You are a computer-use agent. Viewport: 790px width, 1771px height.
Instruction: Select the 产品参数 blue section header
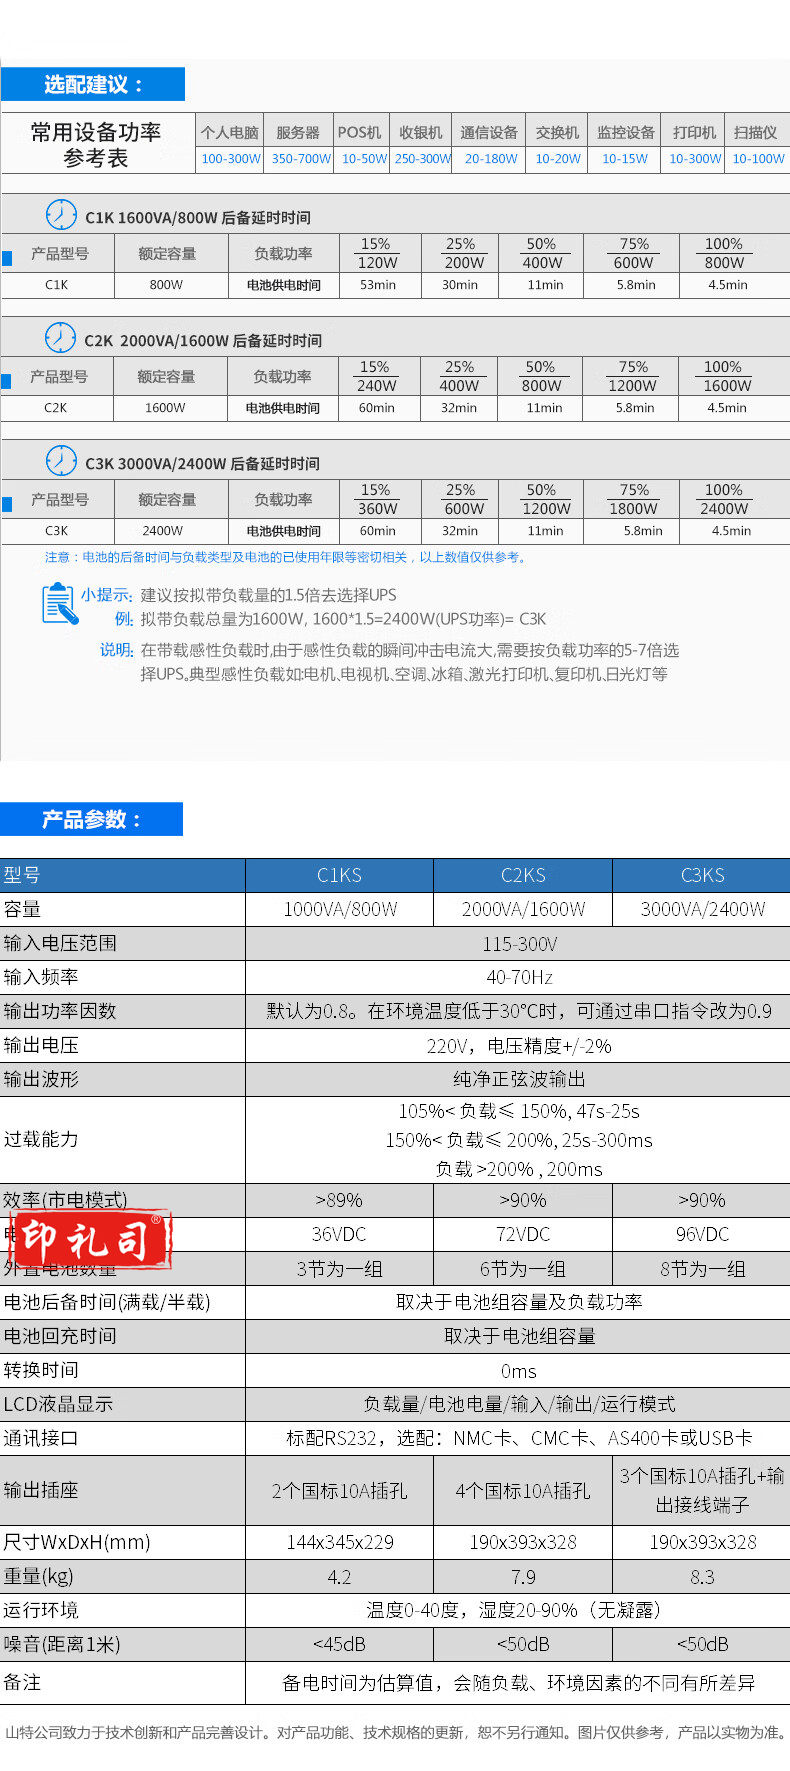92,819
